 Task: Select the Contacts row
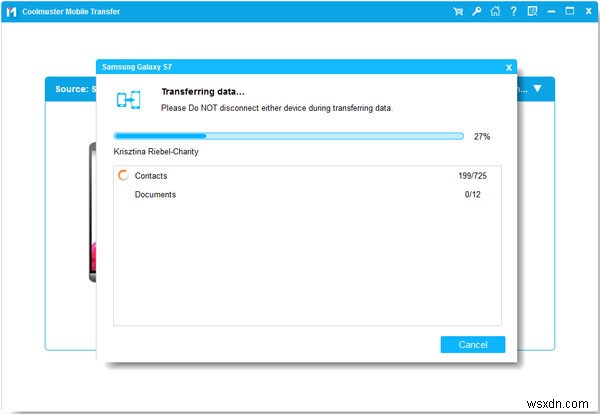coord(307,176)
